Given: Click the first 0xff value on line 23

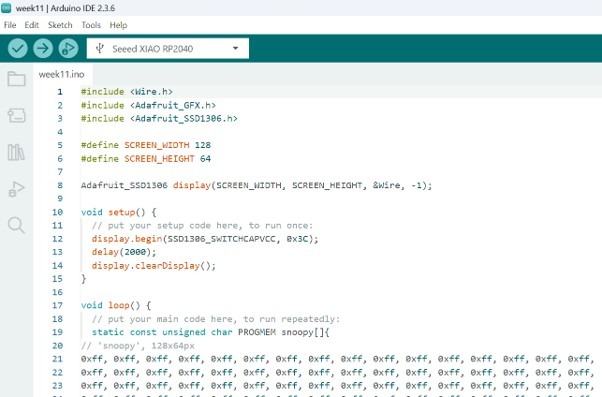Looking at the screenshot, I should point(92,385).
